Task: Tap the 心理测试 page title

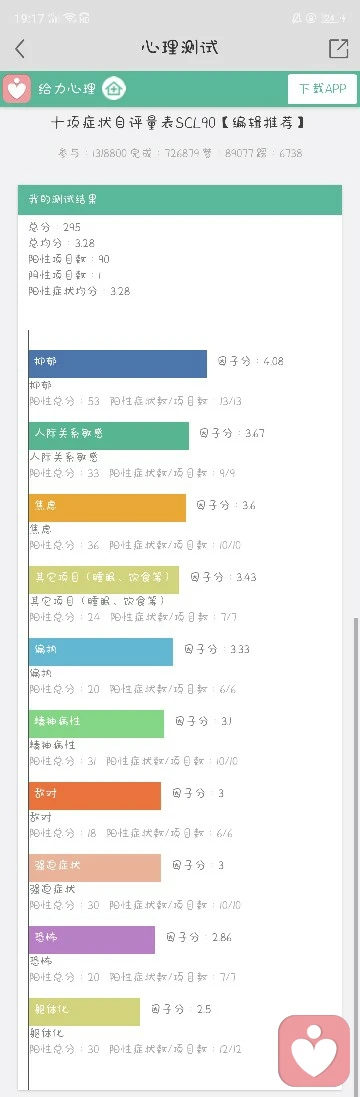Action: click(x=180, y=48)
